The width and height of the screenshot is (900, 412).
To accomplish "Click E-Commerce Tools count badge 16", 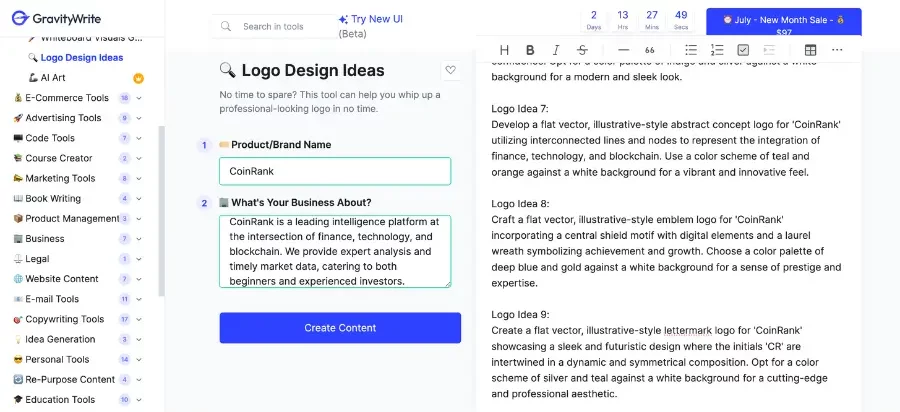I will tap(124, 98).
